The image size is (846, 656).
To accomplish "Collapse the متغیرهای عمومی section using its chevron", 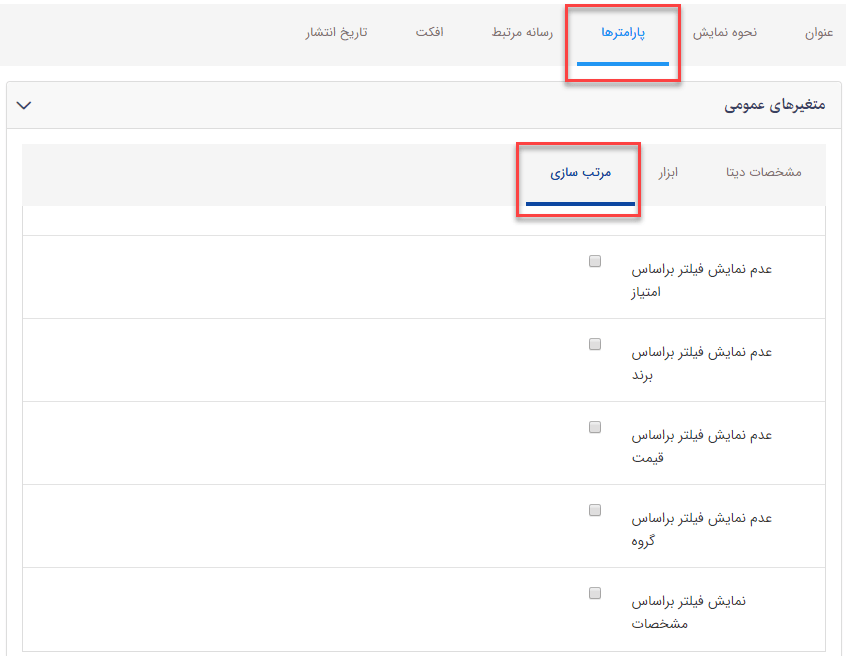I will 24,103.
